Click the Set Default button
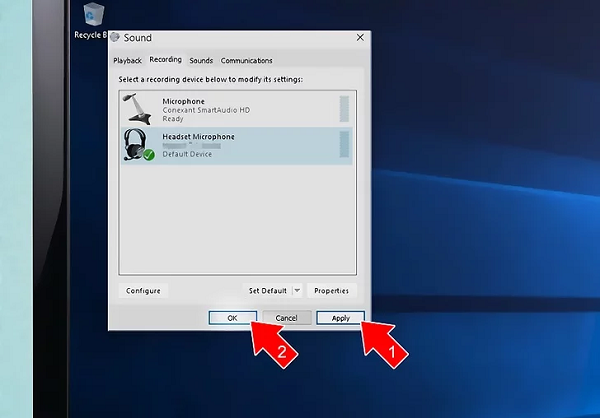Image resolution: width=600 pixels, height=418 pixels. (x=267, y=291)
